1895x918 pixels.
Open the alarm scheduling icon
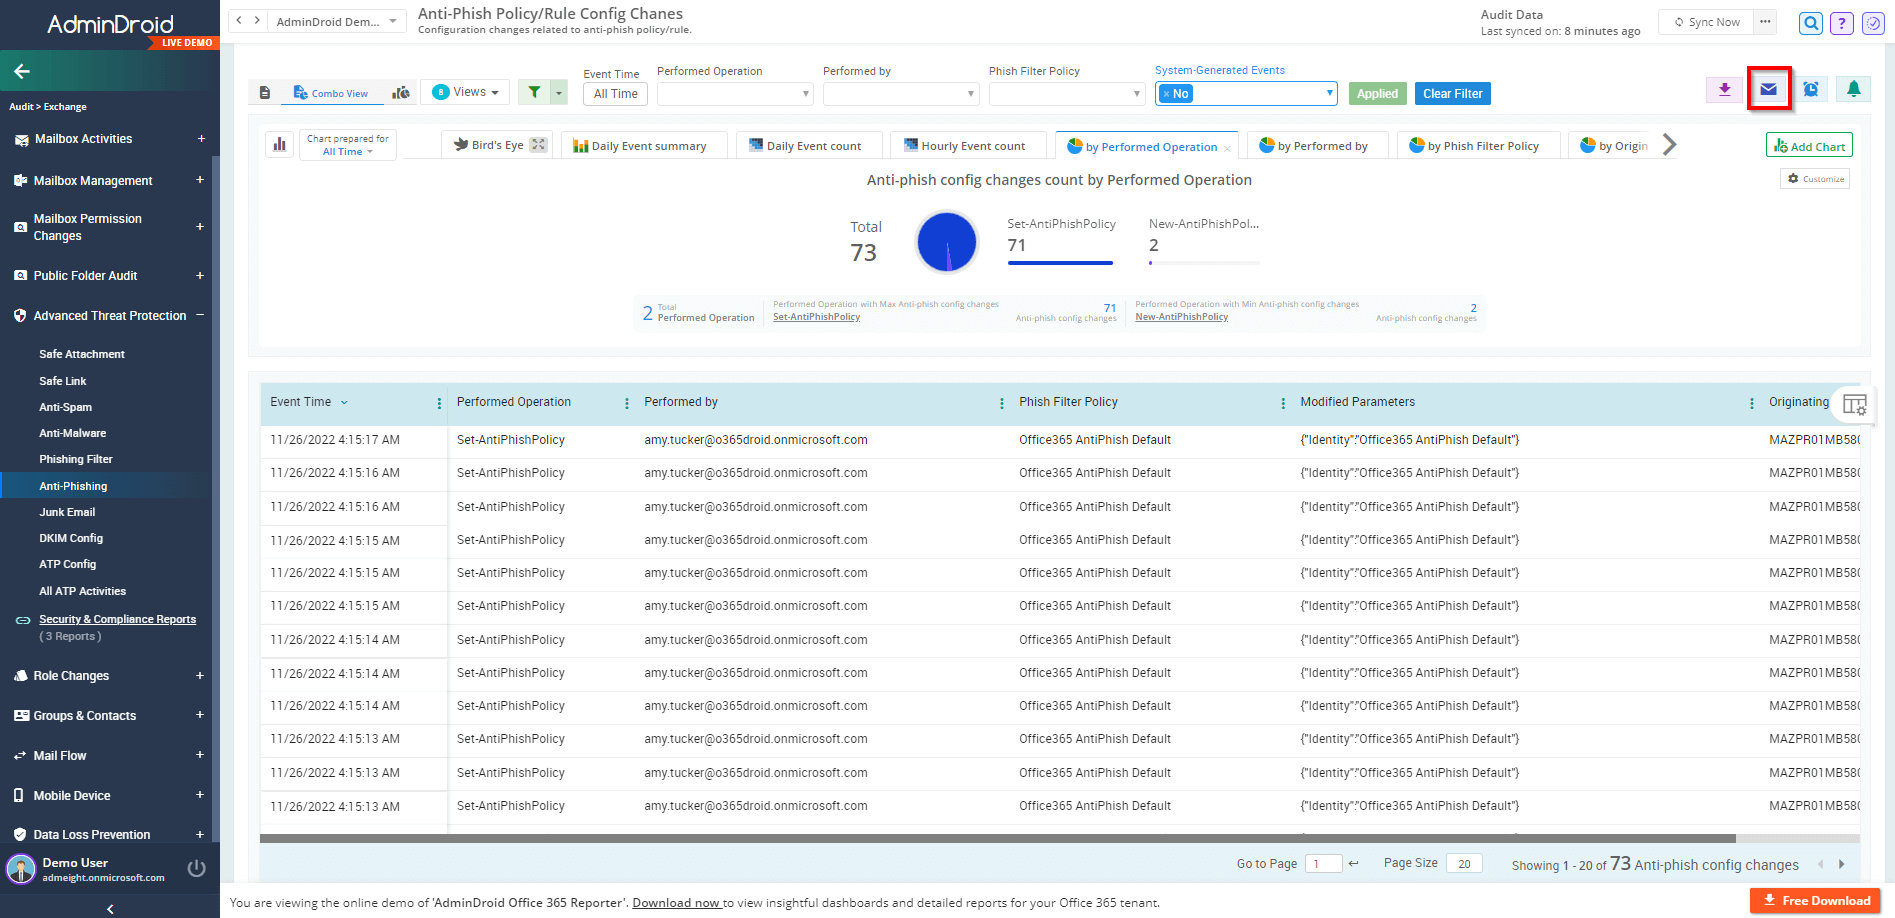(1810, 88)
